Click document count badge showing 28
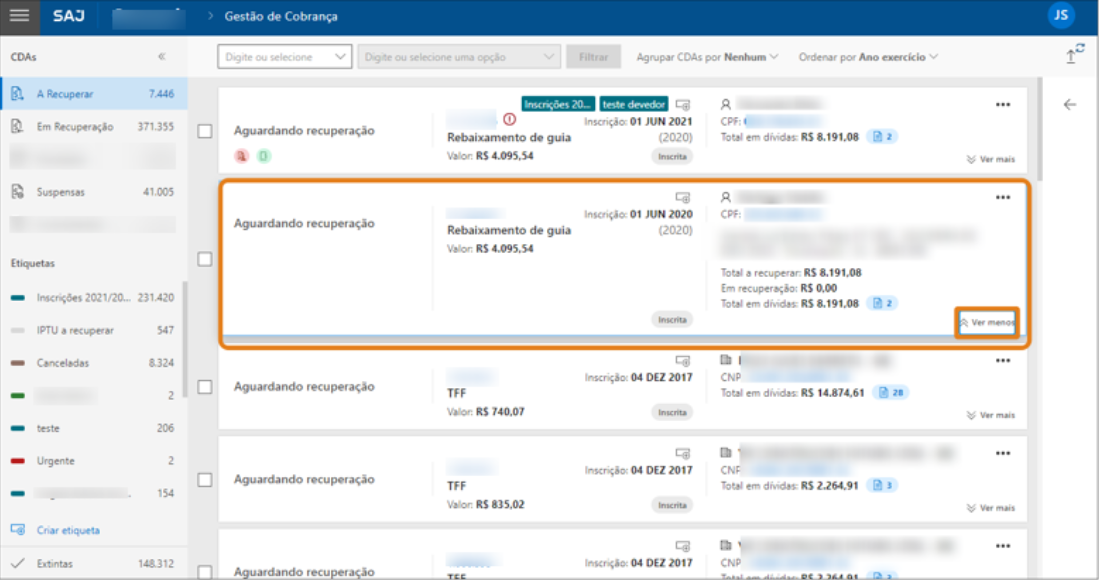 tap(890, 393)
